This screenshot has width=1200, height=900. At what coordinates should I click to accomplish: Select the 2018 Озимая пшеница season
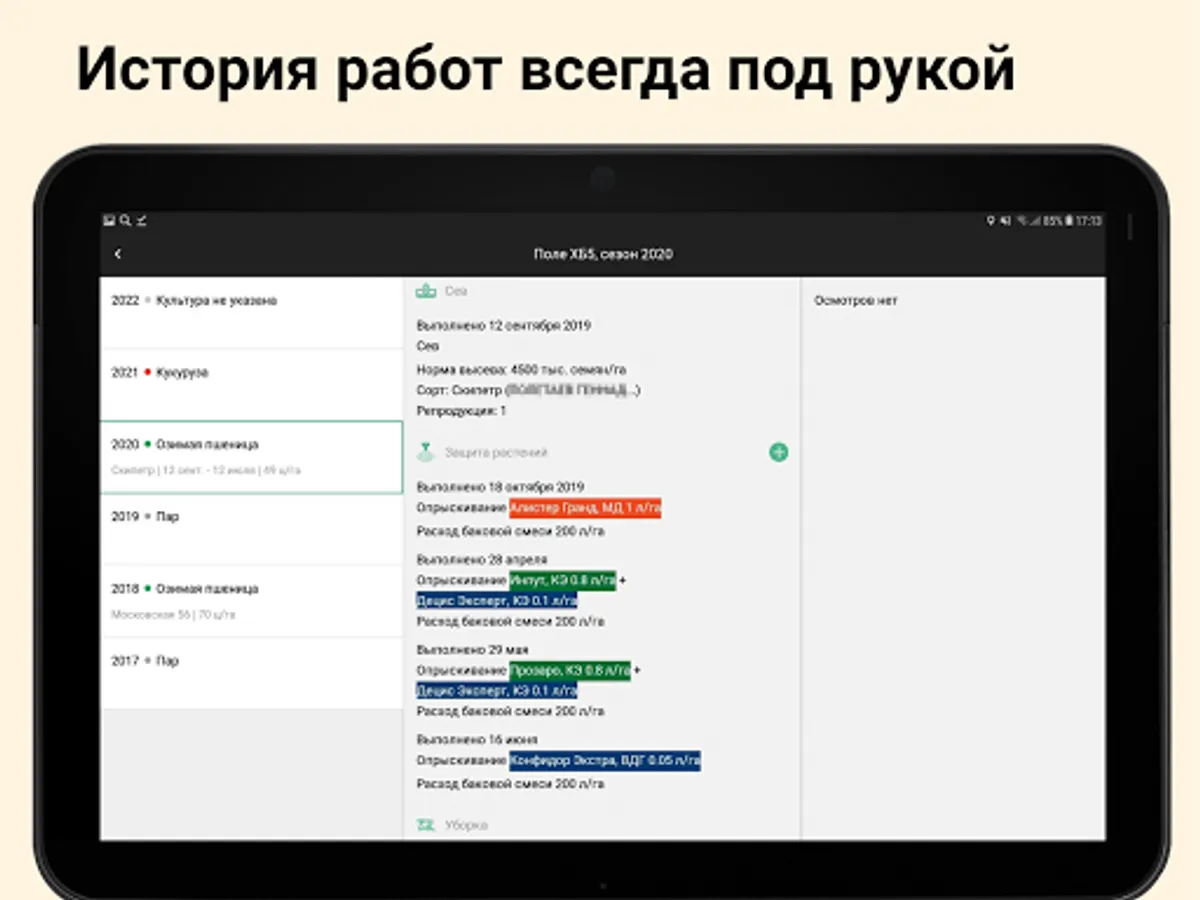pyautogui.click(x=251, y=601)
